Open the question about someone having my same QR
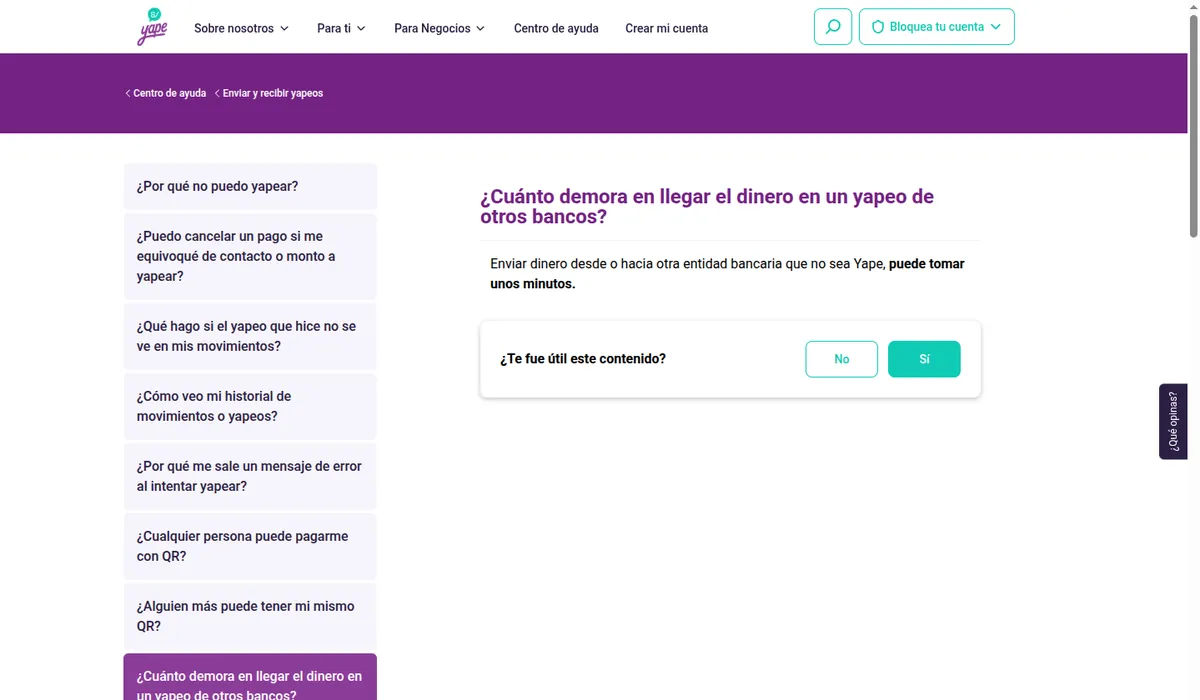 250,616
